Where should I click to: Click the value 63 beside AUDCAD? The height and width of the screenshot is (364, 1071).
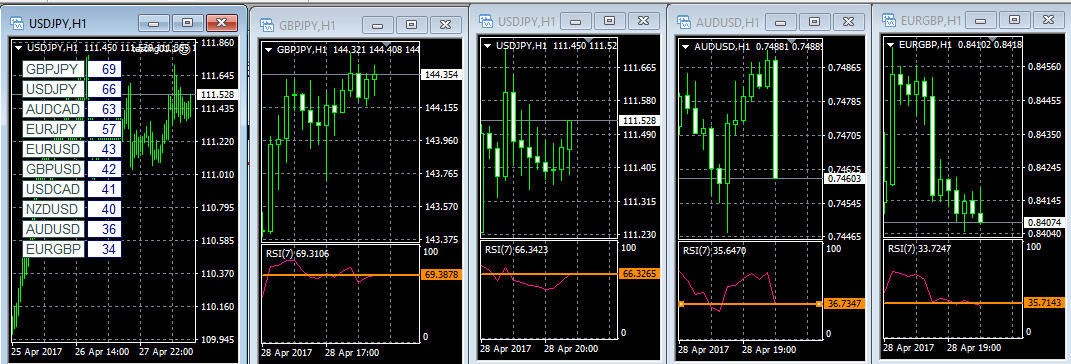pos(105,109)
